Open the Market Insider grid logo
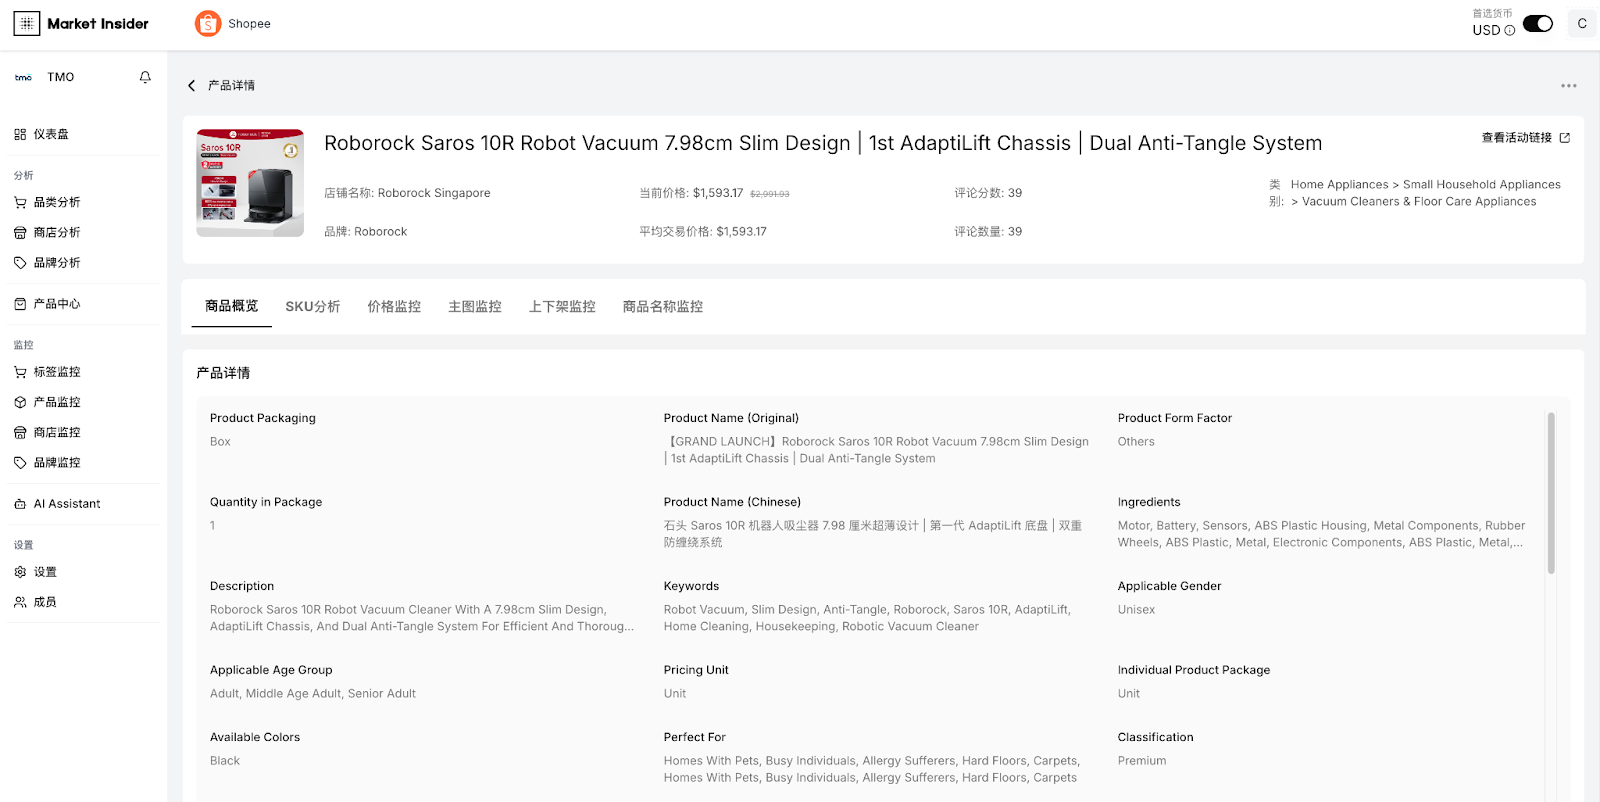 tap(27, 23)
